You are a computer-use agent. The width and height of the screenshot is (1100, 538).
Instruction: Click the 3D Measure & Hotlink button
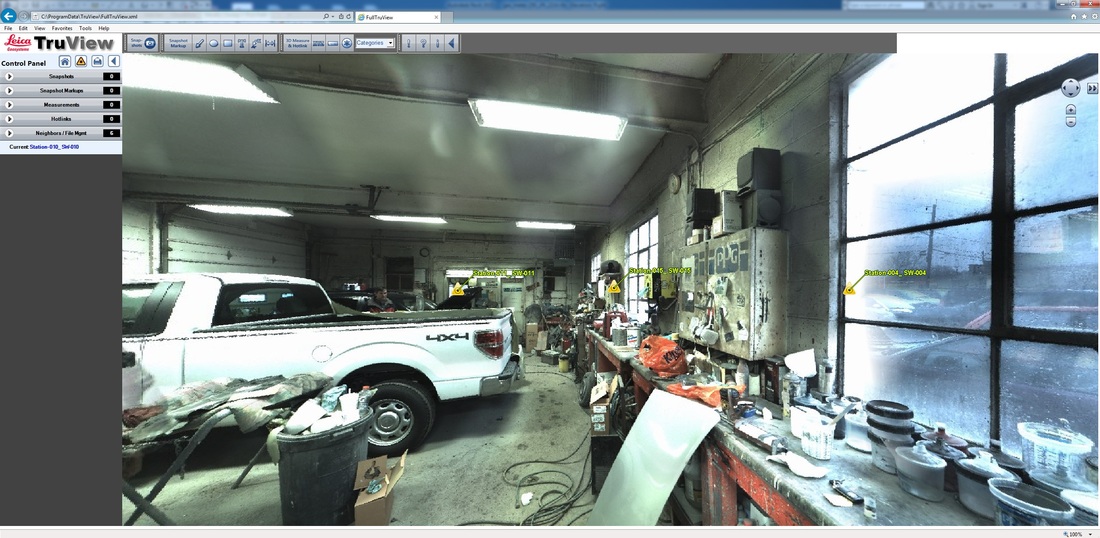297,43
